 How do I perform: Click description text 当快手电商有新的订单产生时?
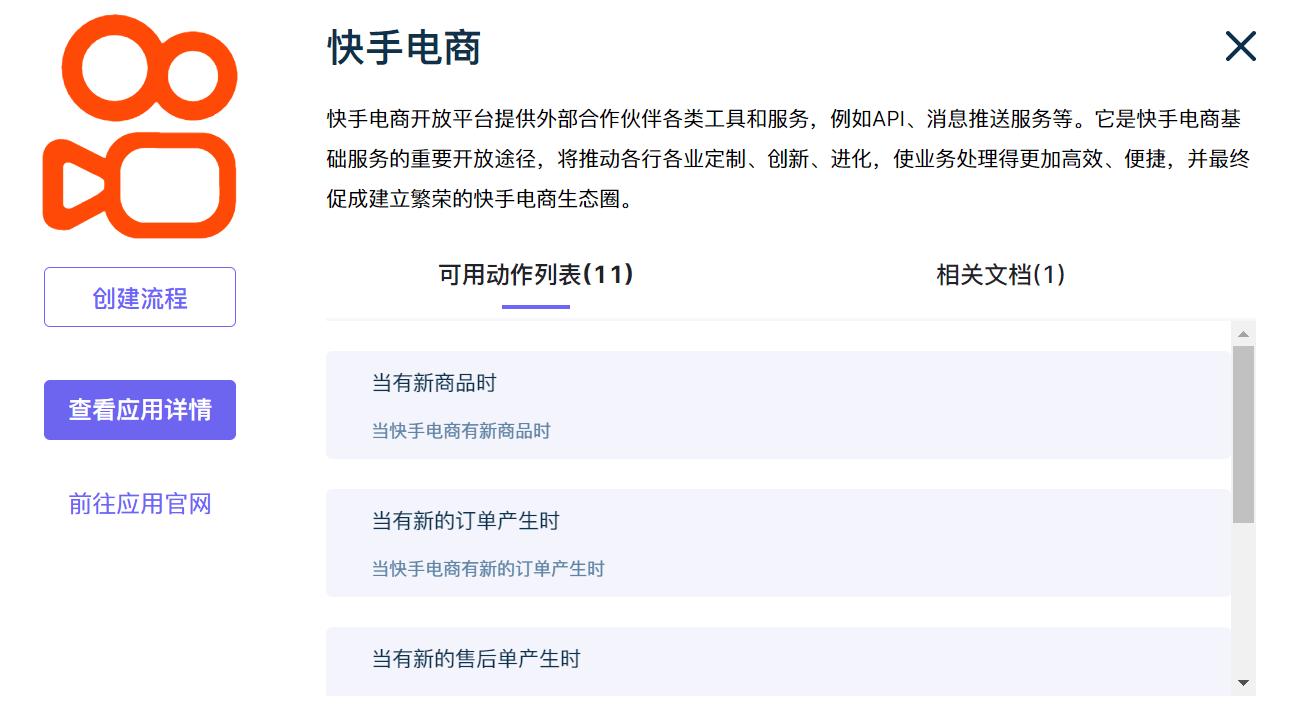click(488, 569)
